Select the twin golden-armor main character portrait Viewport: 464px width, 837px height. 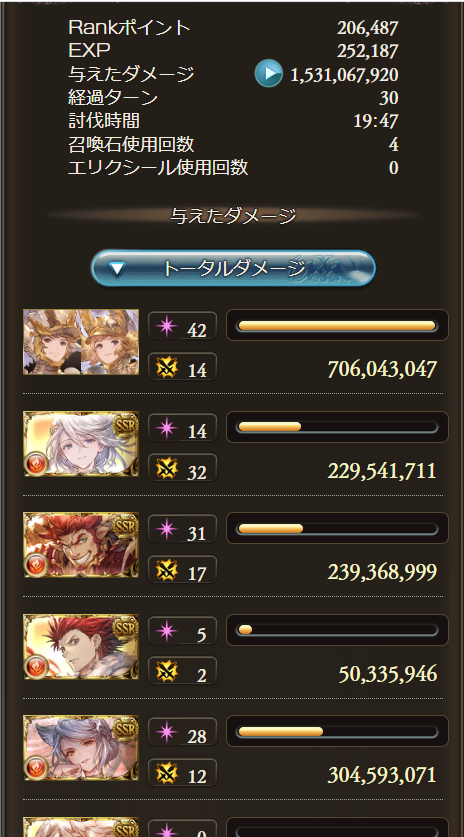click(81, 342)
